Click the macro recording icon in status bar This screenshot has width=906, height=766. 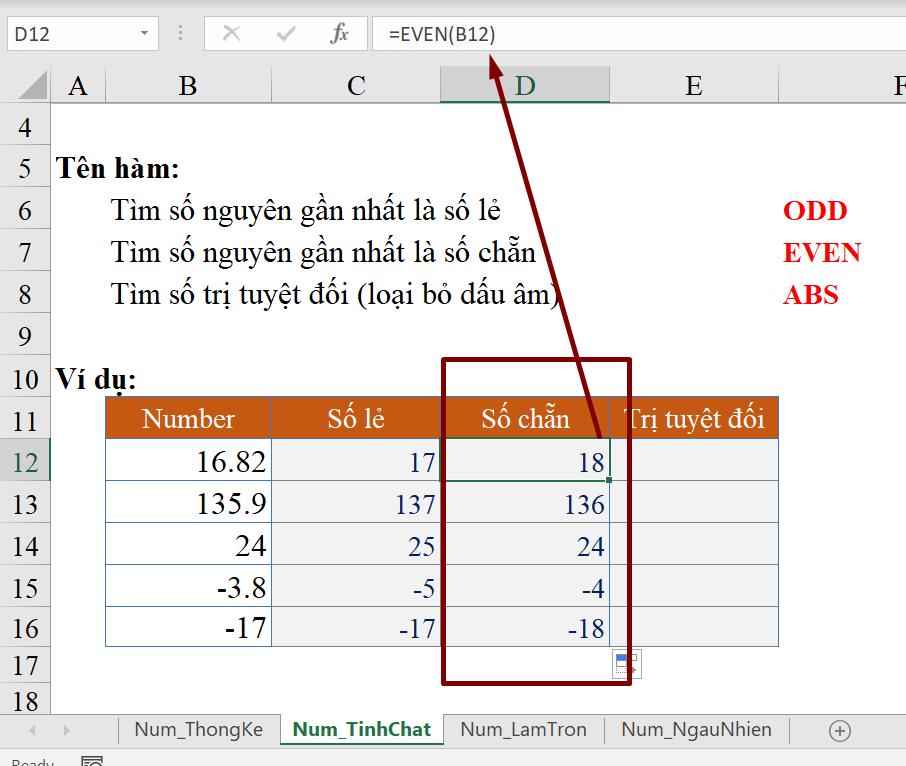click(93, 761)
